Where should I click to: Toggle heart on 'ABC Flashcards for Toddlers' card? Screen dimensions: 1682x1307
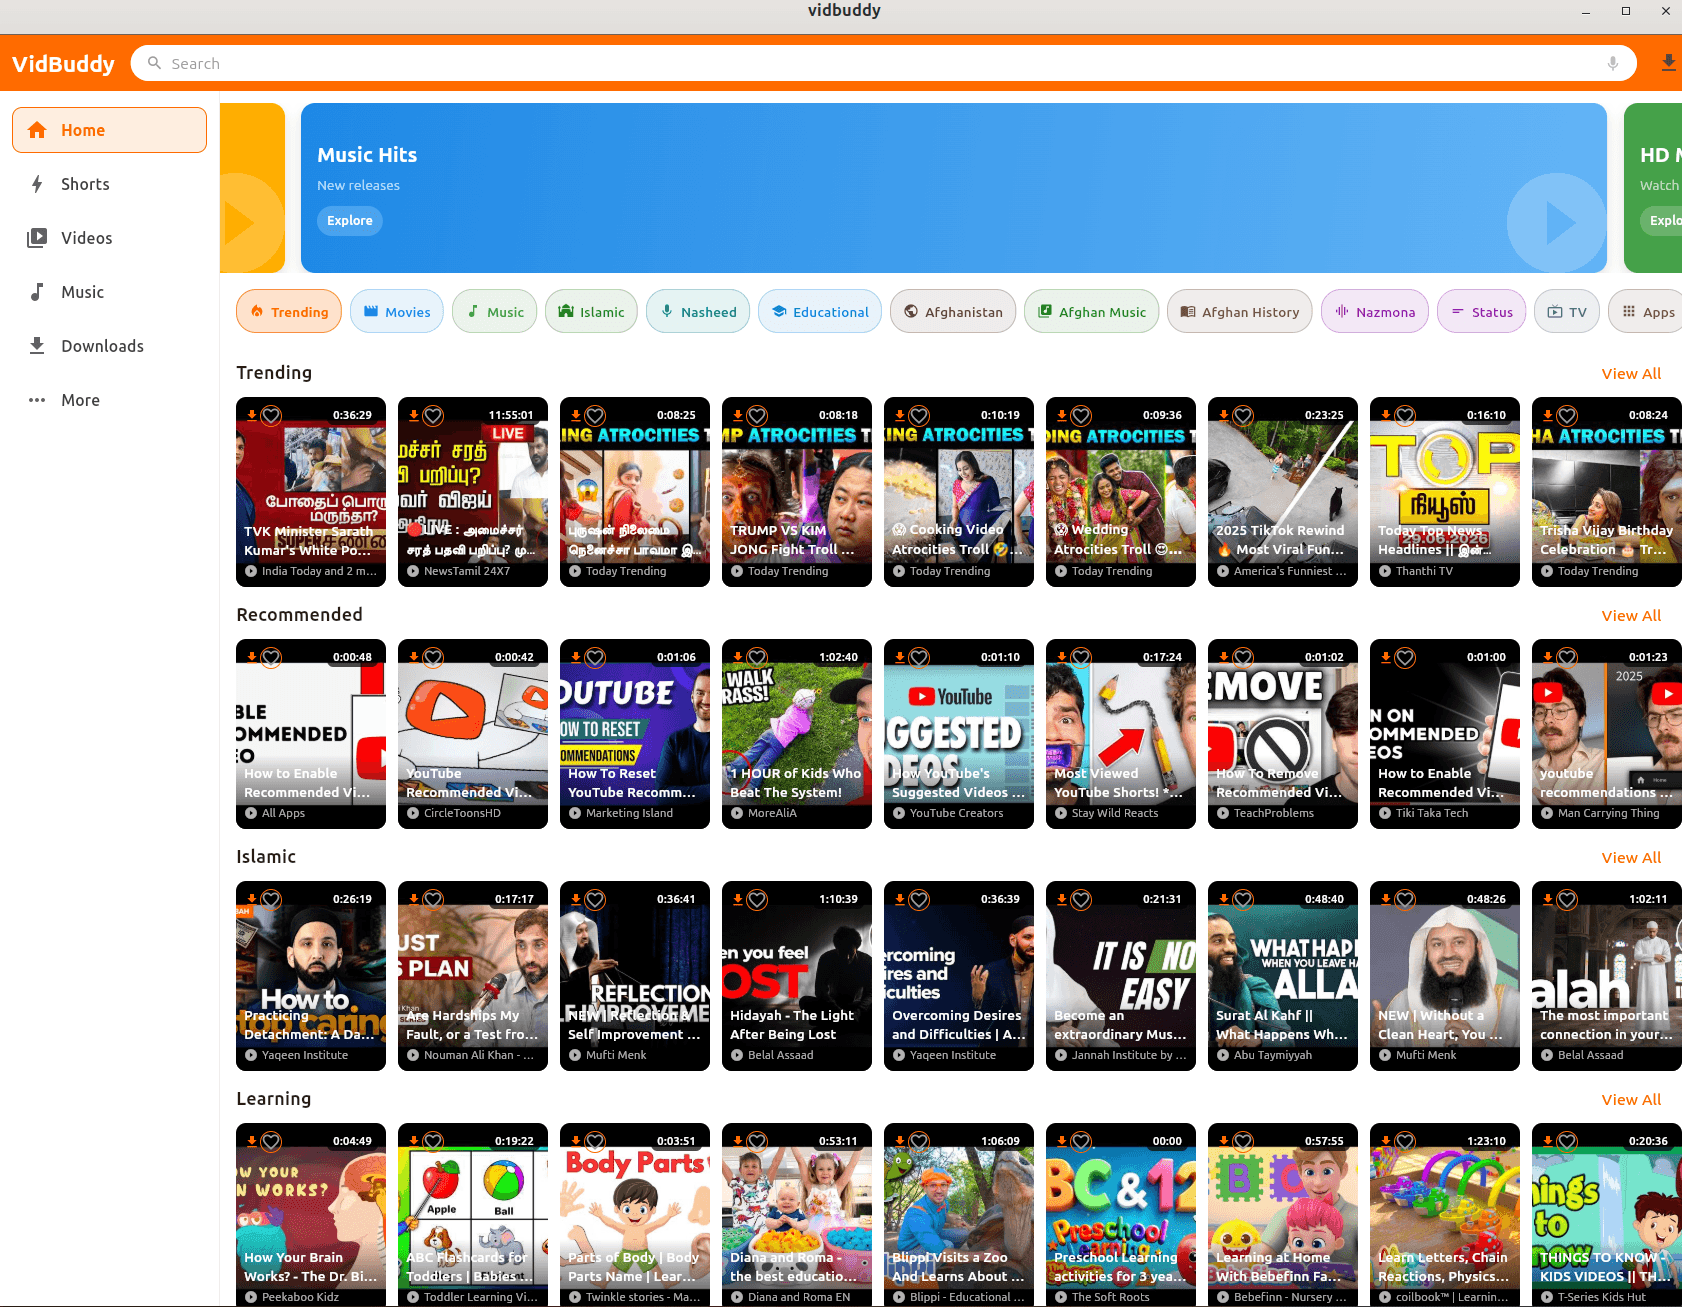433,1141
